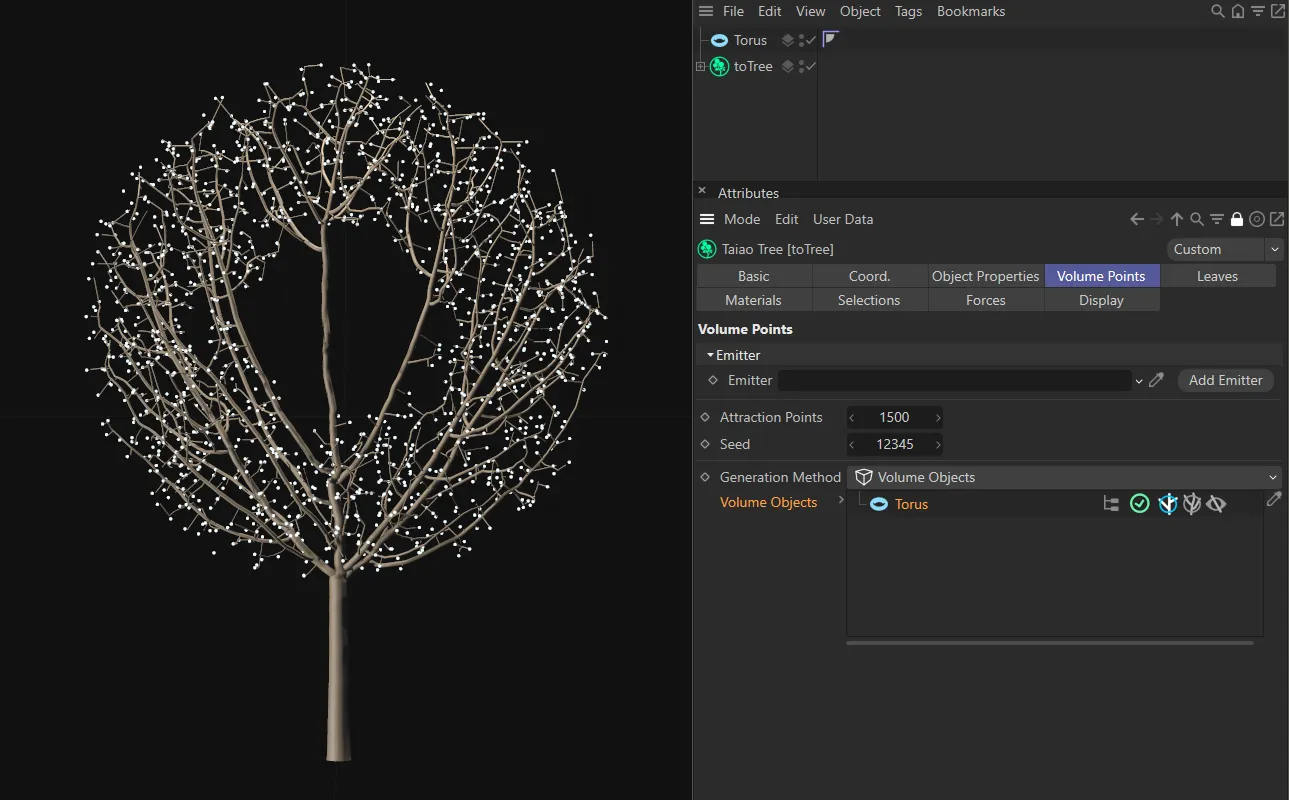Image resolution: width=1289 pixels, height=800 pixels.
Task: Switch to the Leaves tab
Action: [1217, 277]
